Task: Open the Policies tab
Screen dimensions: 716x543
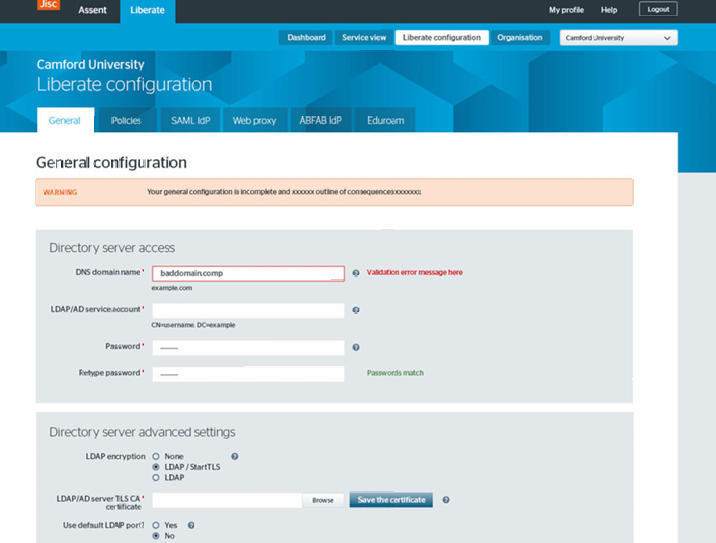Action: [126, 121]
